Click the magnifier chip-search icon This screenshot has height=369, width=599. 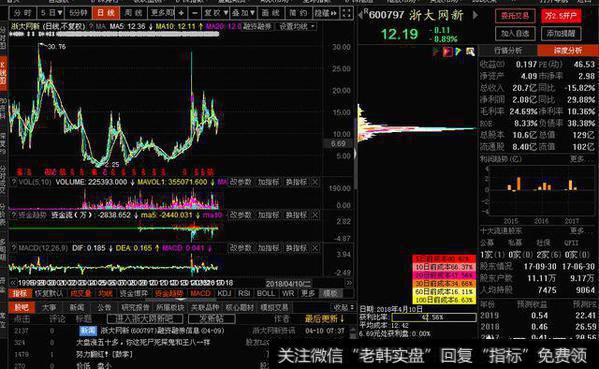point(470,52)
